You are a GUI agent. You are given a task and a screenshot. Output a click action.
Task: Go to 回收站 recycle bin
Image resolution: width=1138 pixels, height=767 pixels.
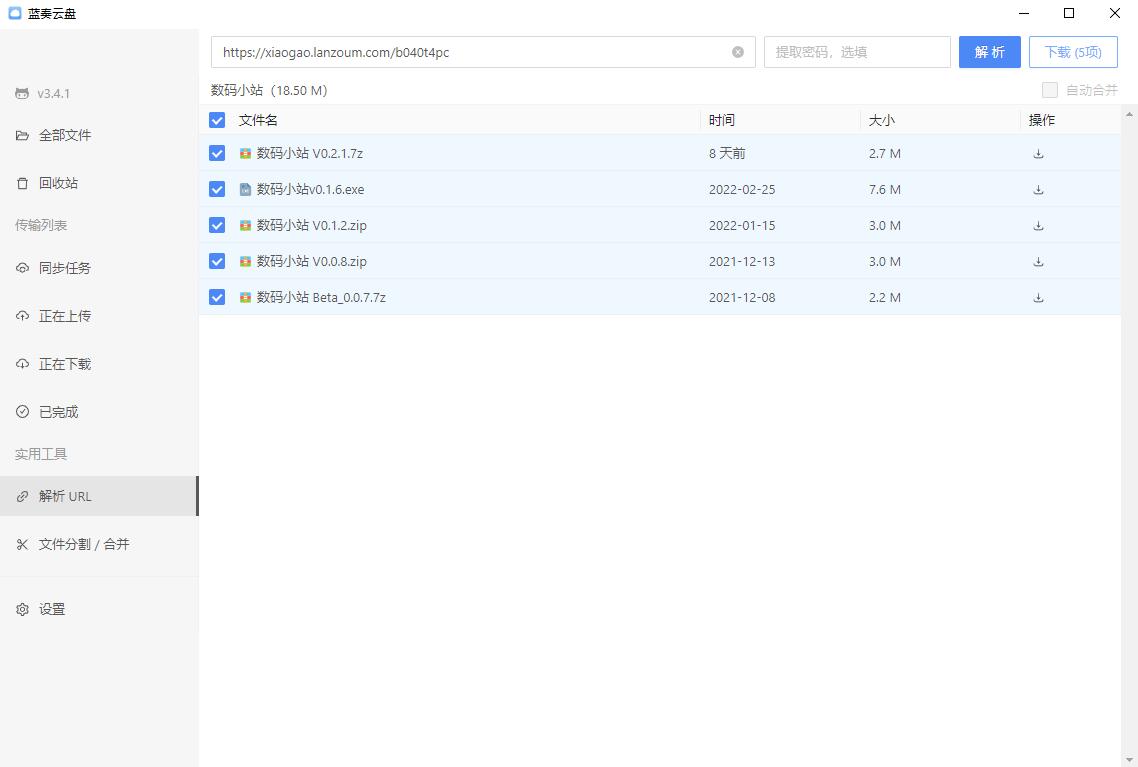[58, 184]
